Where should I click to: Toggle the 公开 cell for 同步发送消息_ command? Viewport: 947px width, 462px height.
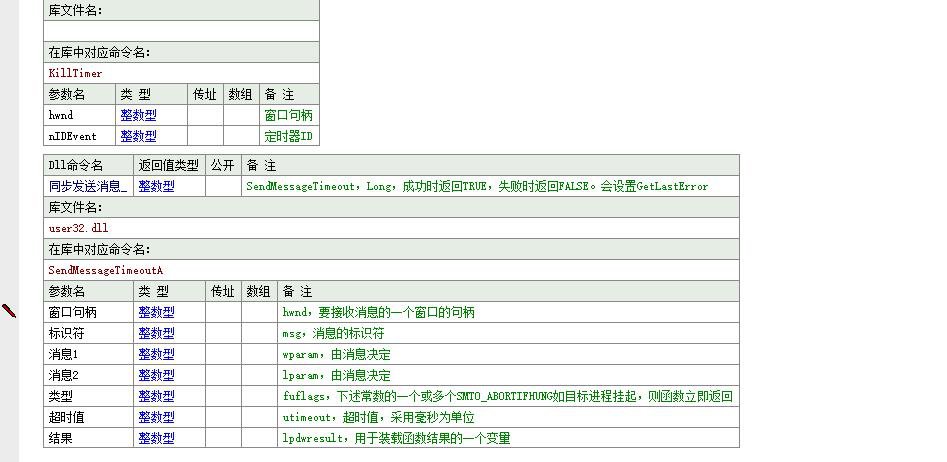pos(222,186)
